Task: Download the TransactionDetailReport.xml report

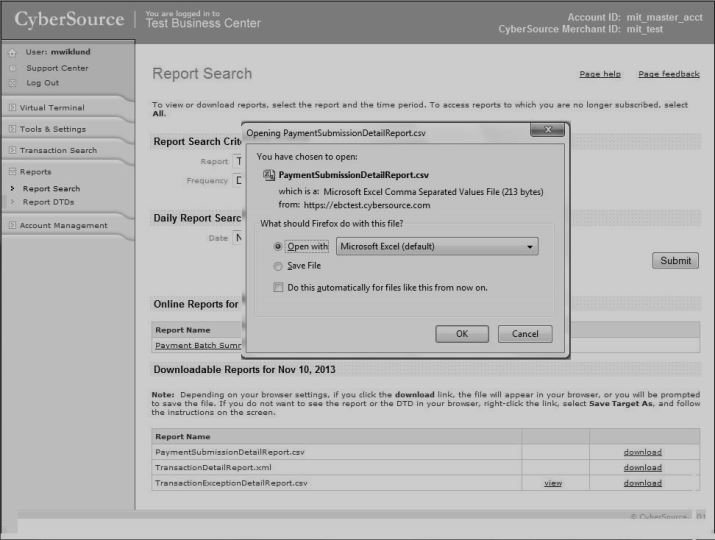Action: [642, 467]
